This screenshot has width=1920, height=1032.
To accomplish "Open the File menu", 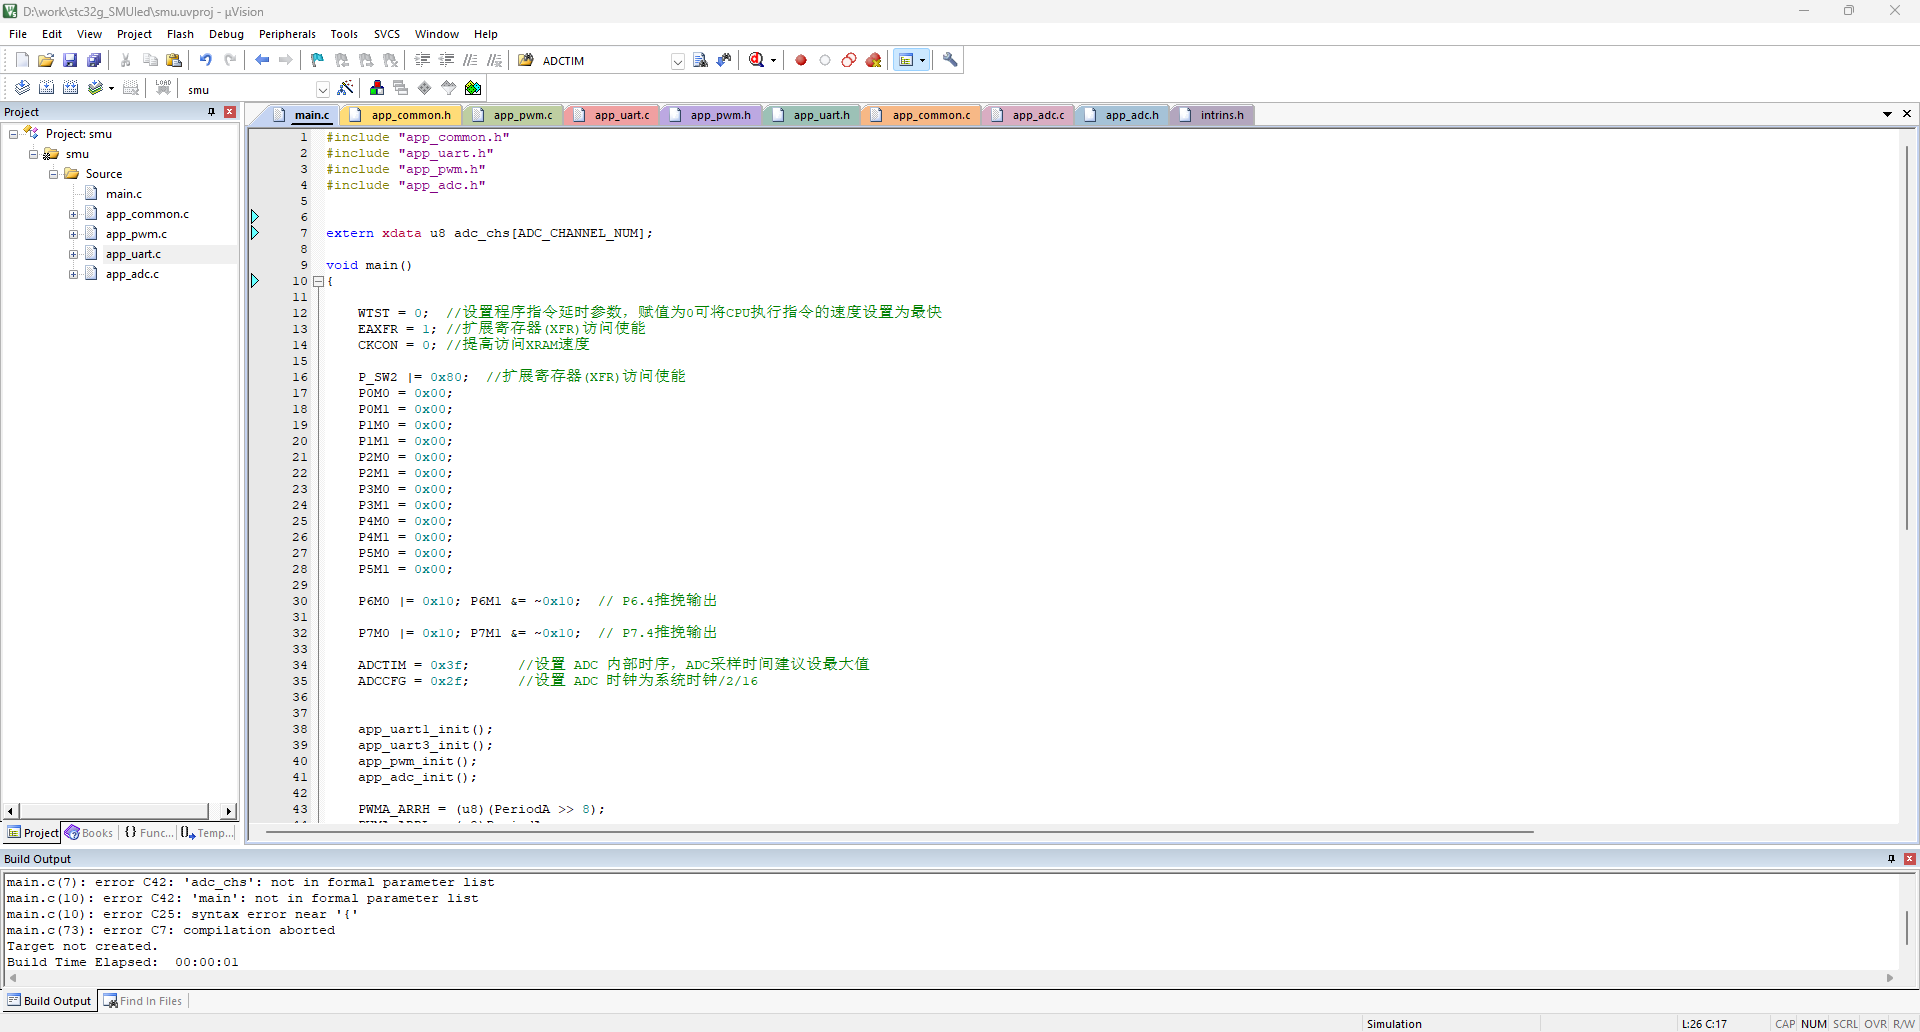I will (18, 34).
